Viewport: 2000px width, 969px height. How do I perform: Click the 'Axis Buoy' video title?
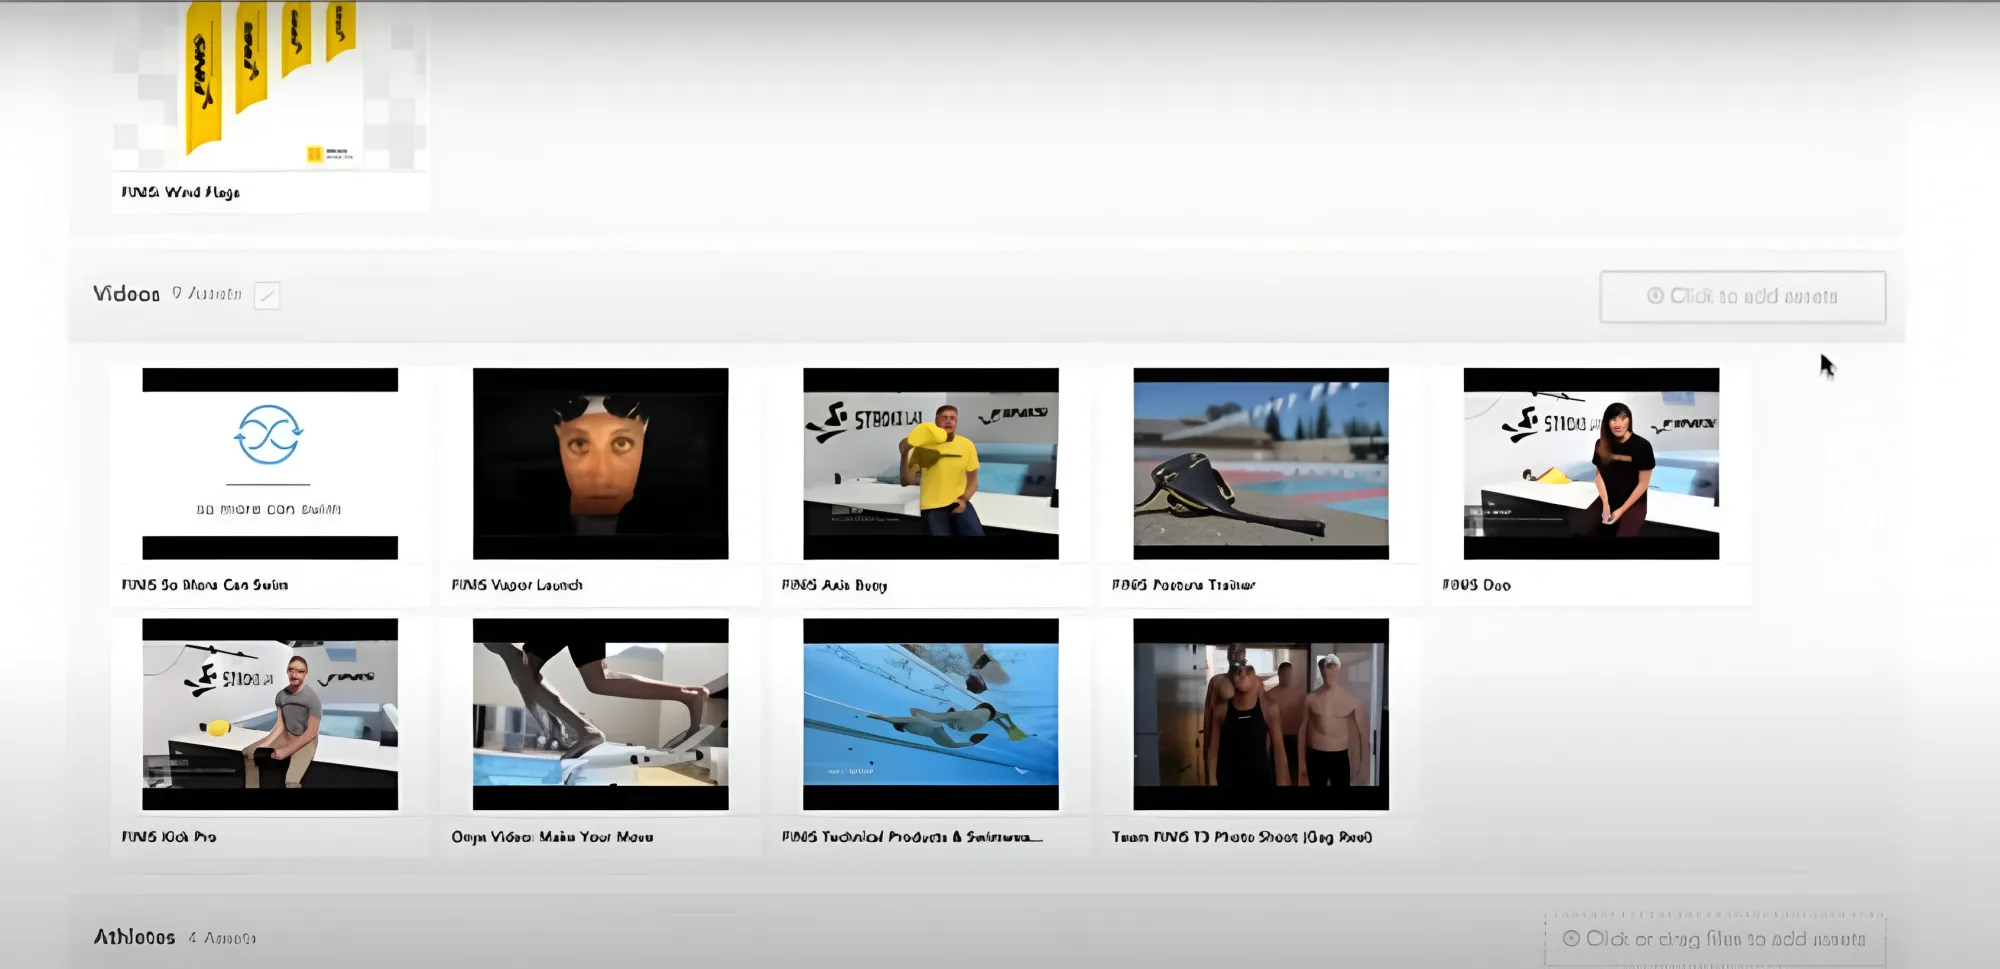click(x=834, y=585)
